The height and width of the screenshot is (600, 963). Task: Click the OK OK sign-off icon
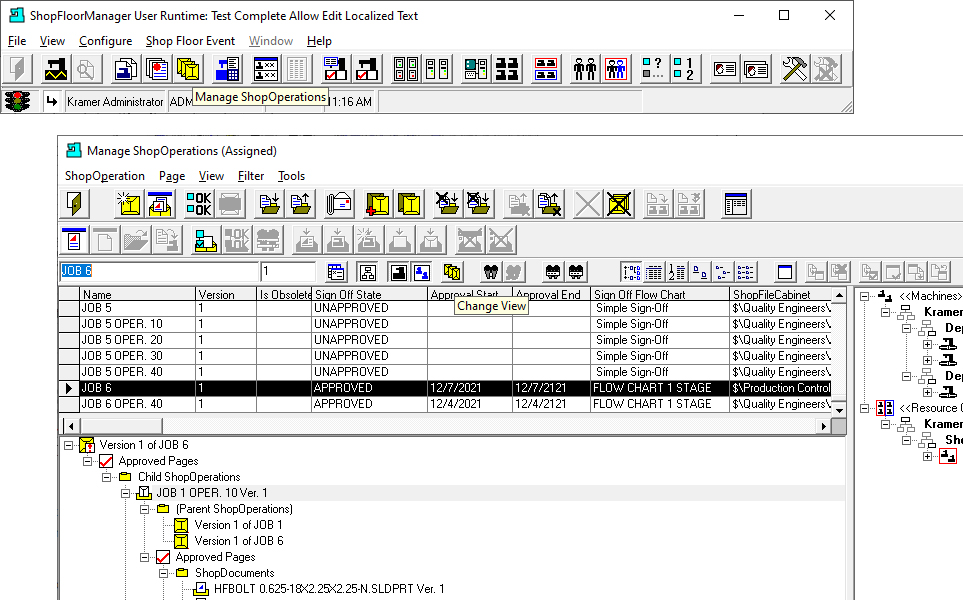tap(198, 204)
